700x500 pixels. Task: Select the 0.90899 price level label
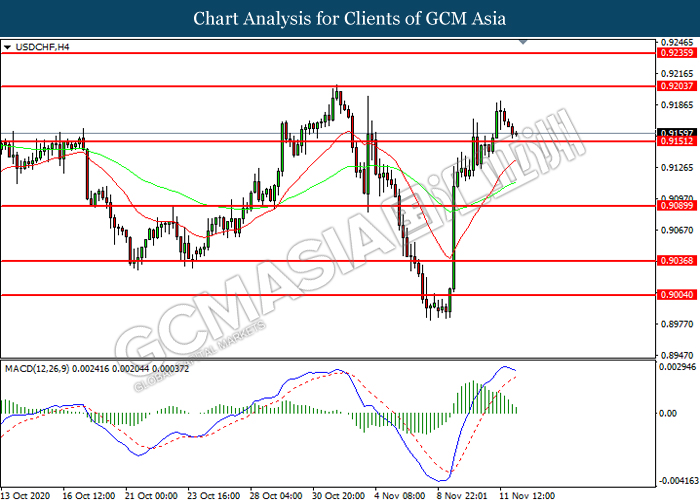point(677,206)
